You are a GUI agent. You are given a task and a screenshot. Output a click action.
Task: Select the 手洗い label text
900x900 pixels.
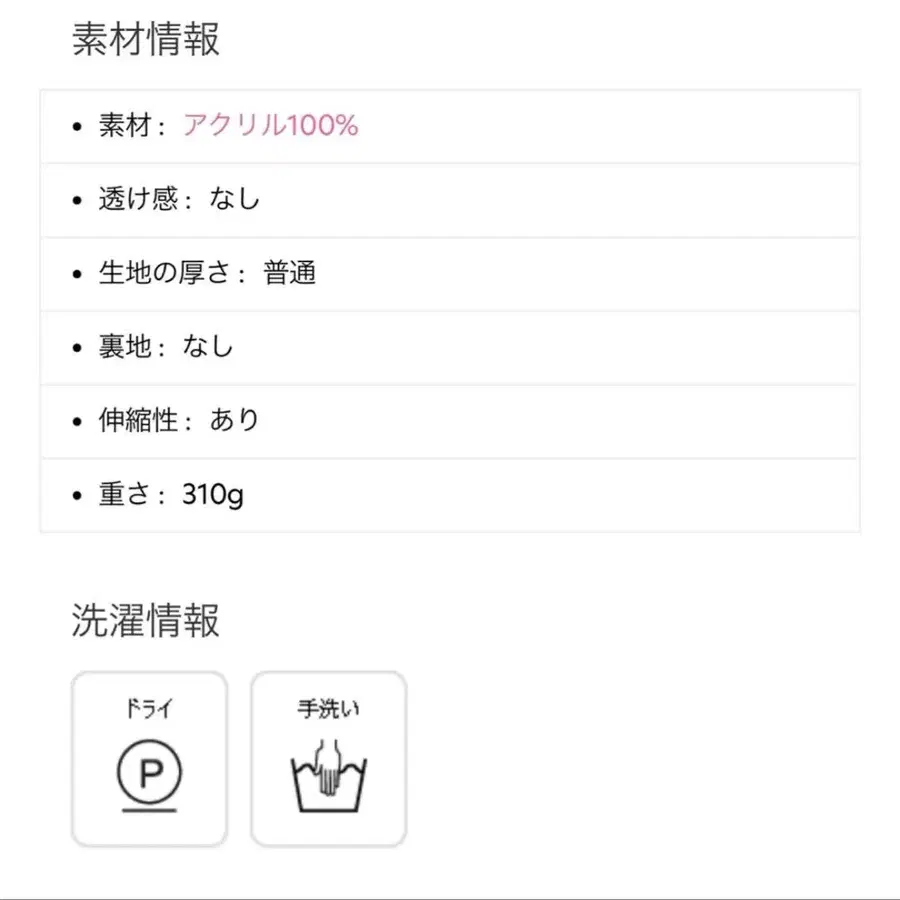(328, 709)
